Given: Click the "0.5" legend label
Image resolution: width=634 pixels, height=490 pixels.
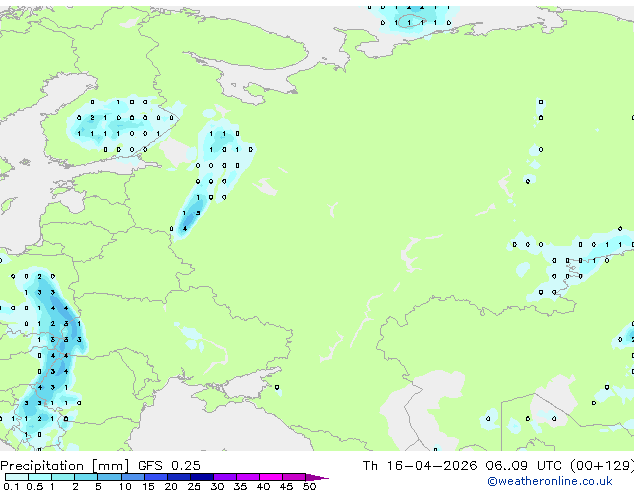Looking at the screenshot, I should click(x=35, y=486).
